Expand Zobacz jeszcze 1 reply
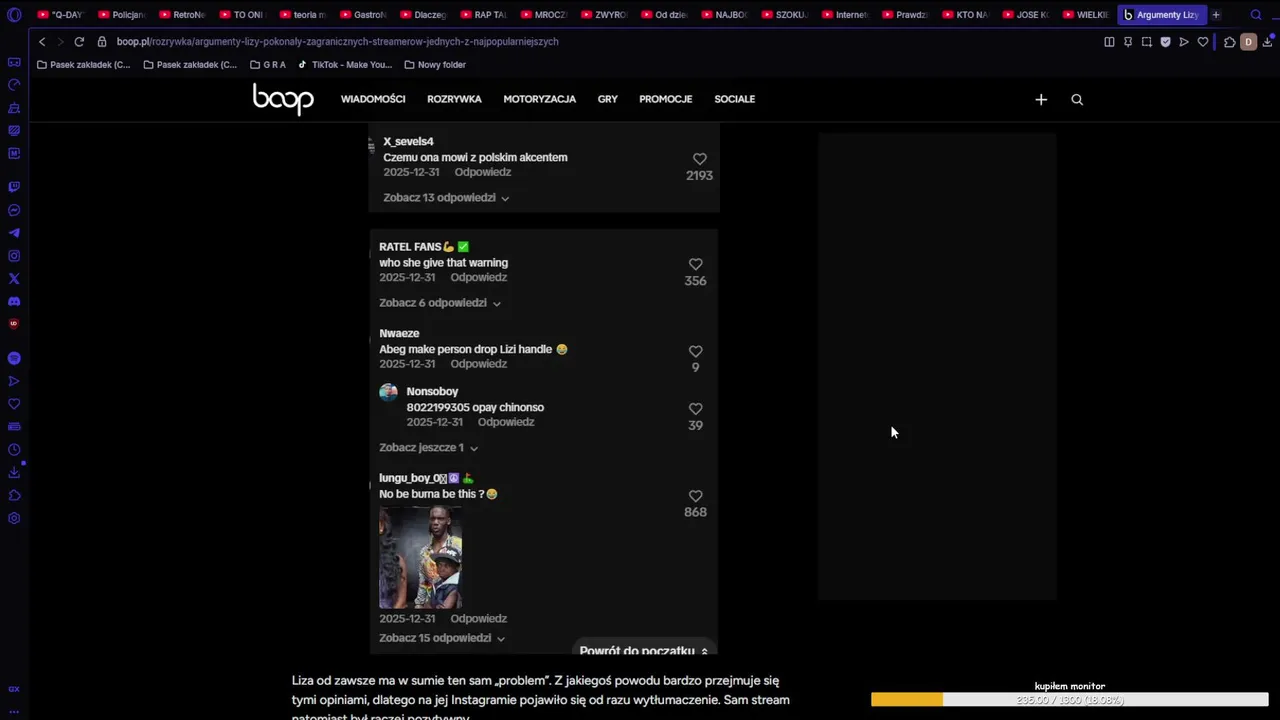1280x720 pixels. [x=428, y=448]
